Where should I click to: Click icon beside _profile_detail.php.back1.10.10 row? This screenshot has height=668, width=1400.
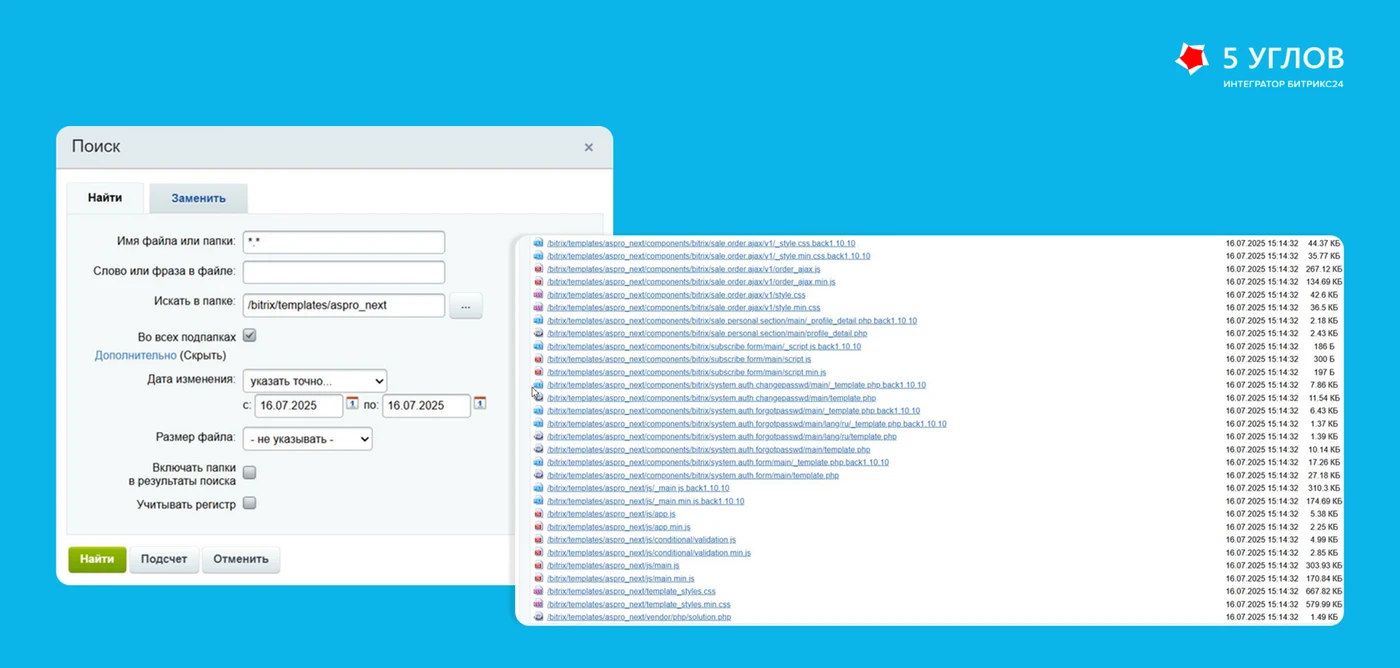pos(538,321)
